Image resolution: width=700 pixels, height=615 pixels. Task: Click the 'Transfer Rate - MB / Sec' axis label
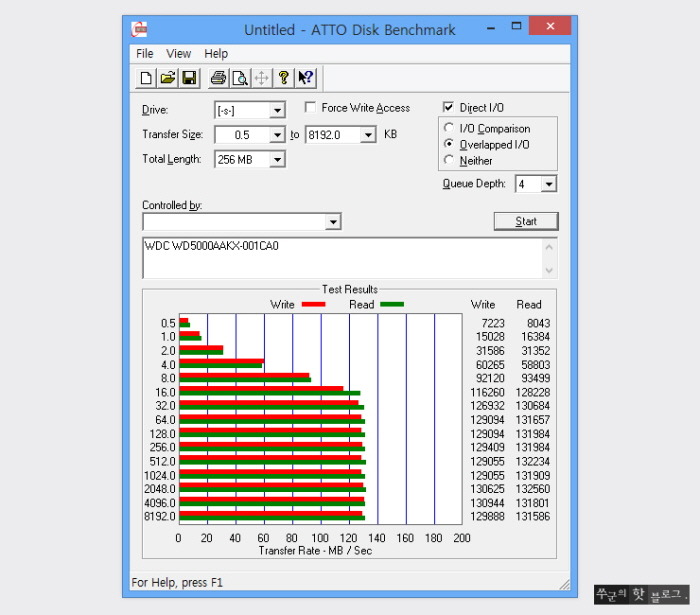click(315, 551)
